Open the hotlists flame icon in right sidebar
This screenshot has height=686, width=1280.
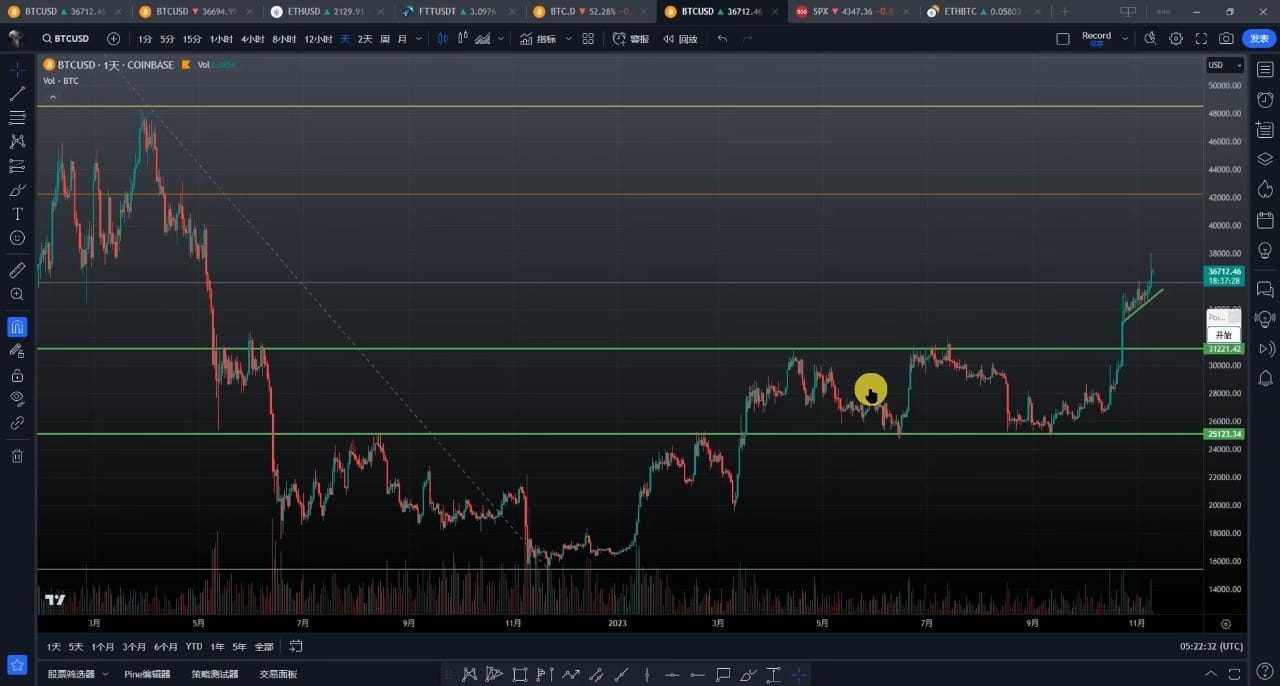(1265, 189)
